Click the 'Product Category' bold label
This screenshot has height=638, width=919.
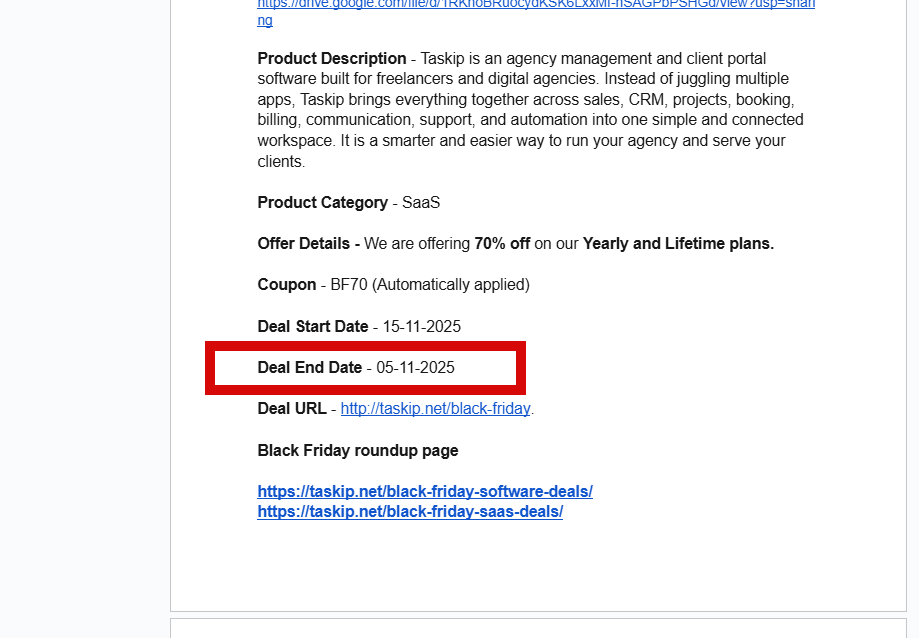tap(322, 203)
